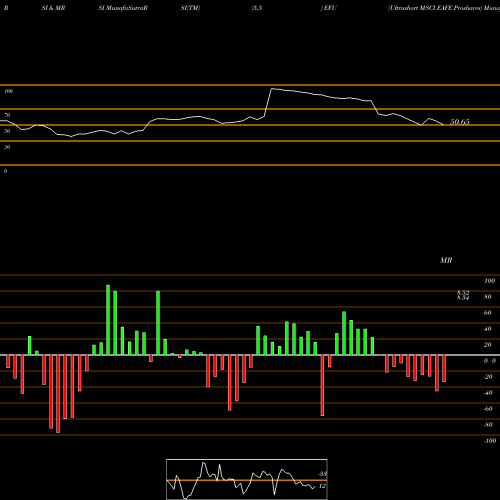Click the MR axis label -80

pos(488,425)
